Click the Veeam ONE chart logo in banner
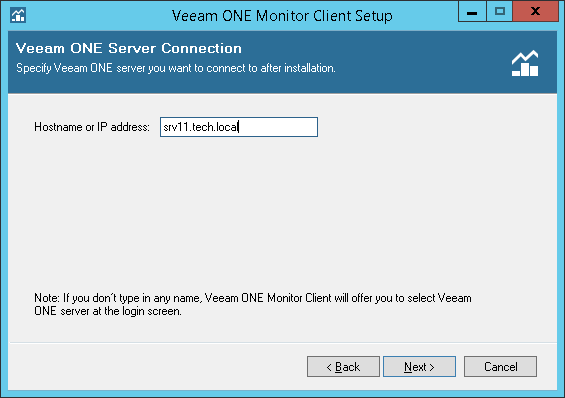This screenshot has width=565, height=398. 525,63
